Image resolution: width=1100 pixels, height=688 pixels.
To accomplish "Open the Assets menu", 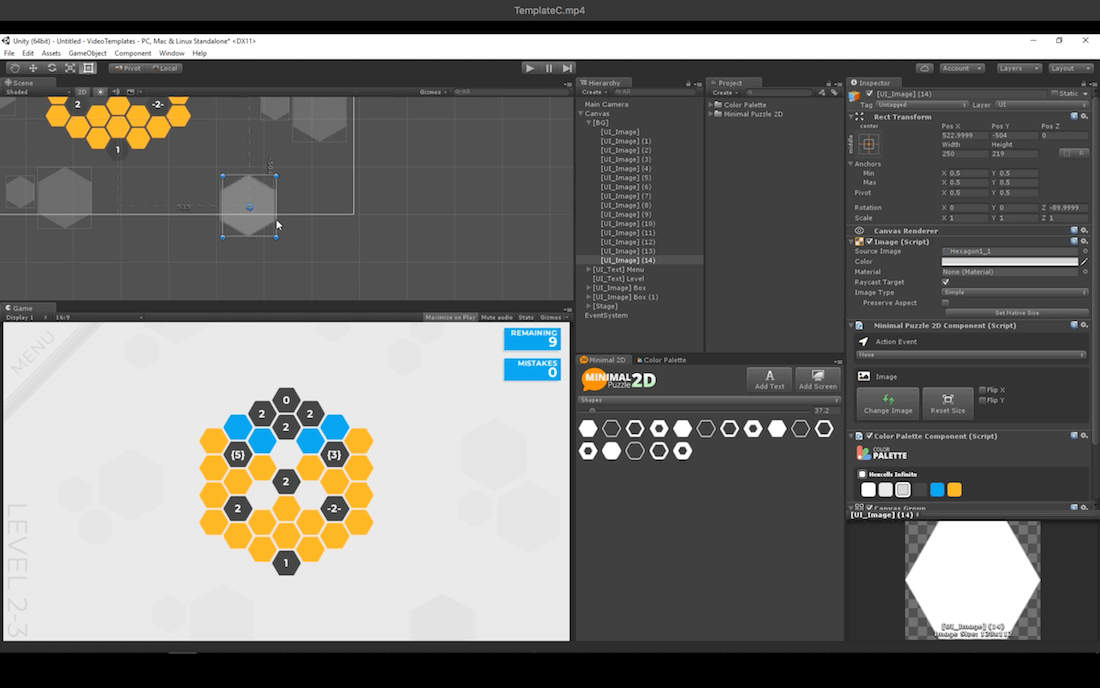I will 51,53.
